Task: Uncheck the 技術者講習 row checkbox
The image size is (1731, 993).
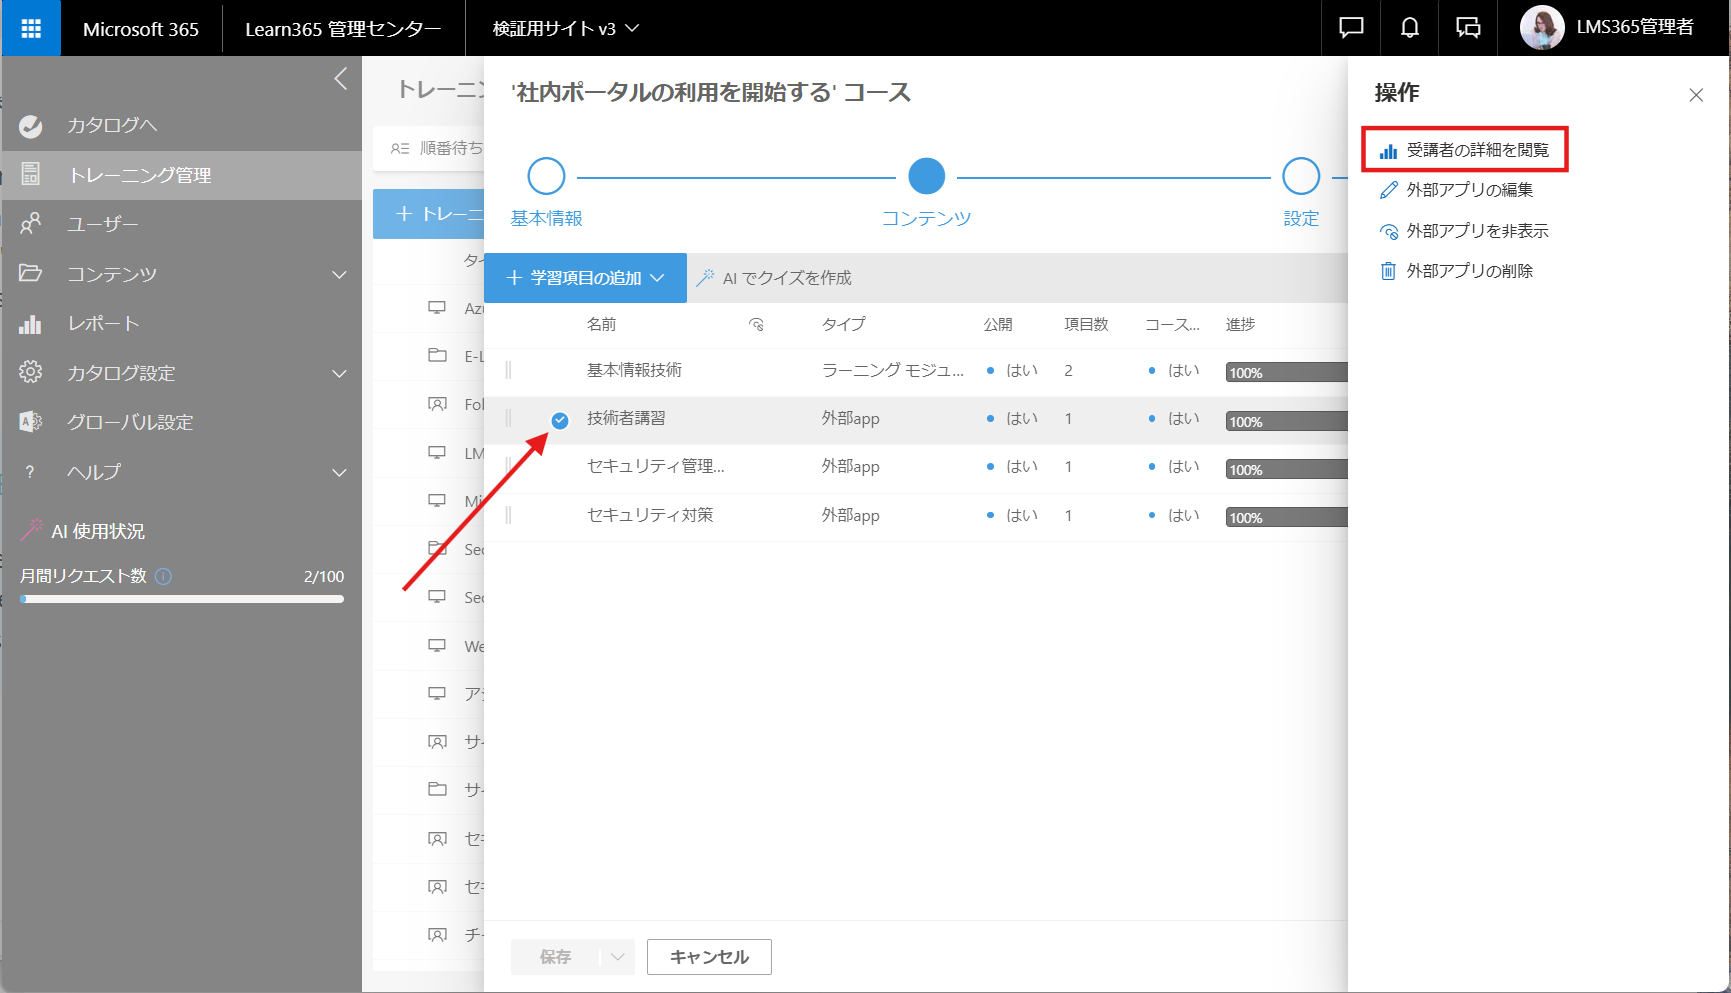Action: tap(560, 420)
